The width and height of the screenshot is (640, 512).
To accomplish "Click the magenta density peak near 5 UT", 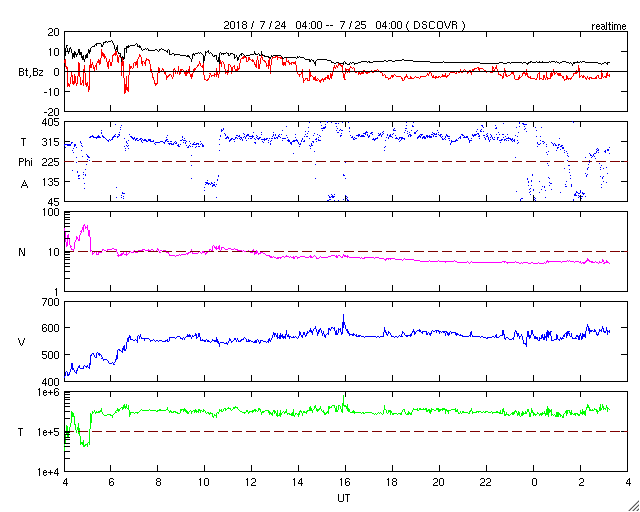I will point(85,225).
